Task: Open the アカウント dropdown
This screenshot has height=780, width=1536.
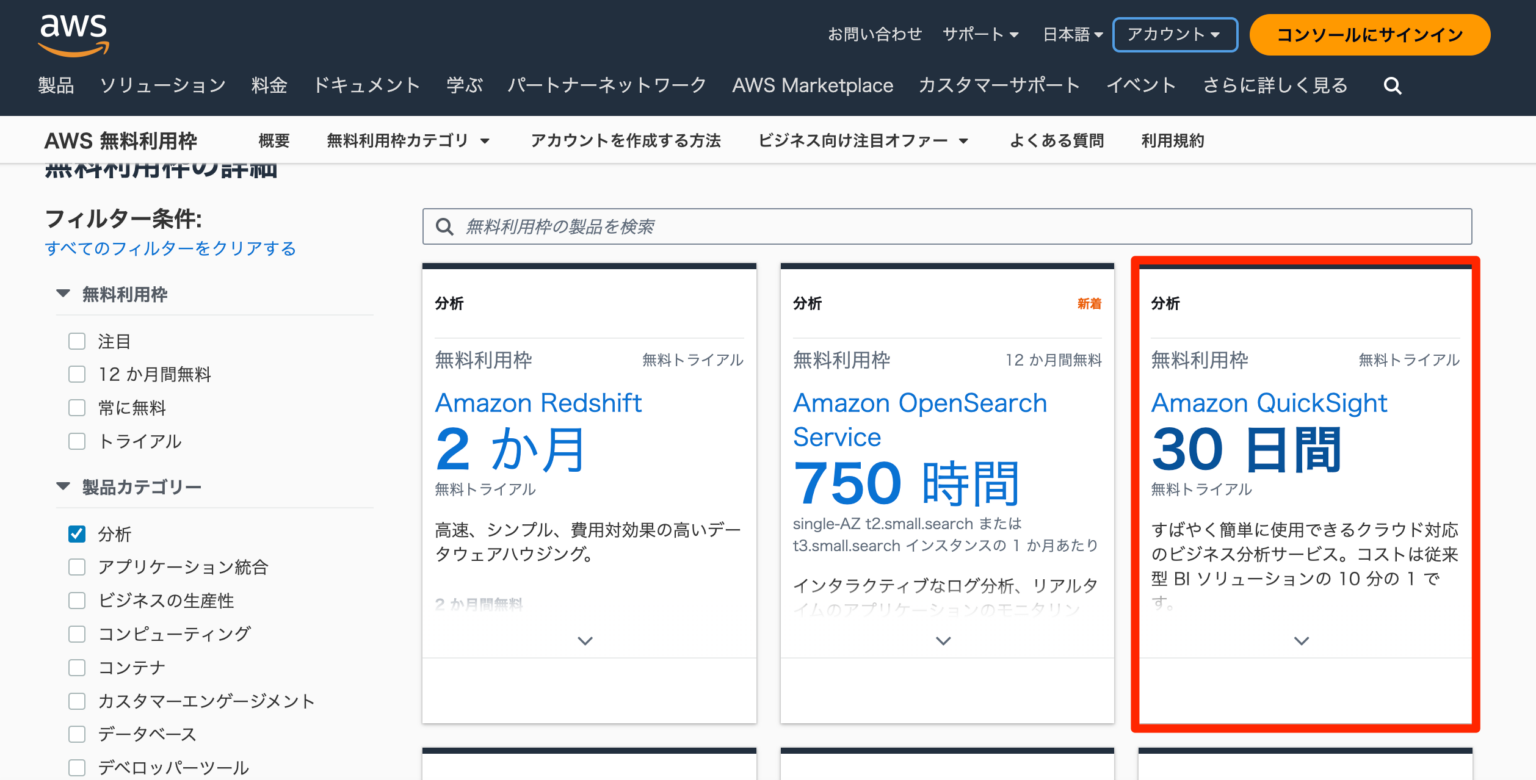Action: 1174,34
